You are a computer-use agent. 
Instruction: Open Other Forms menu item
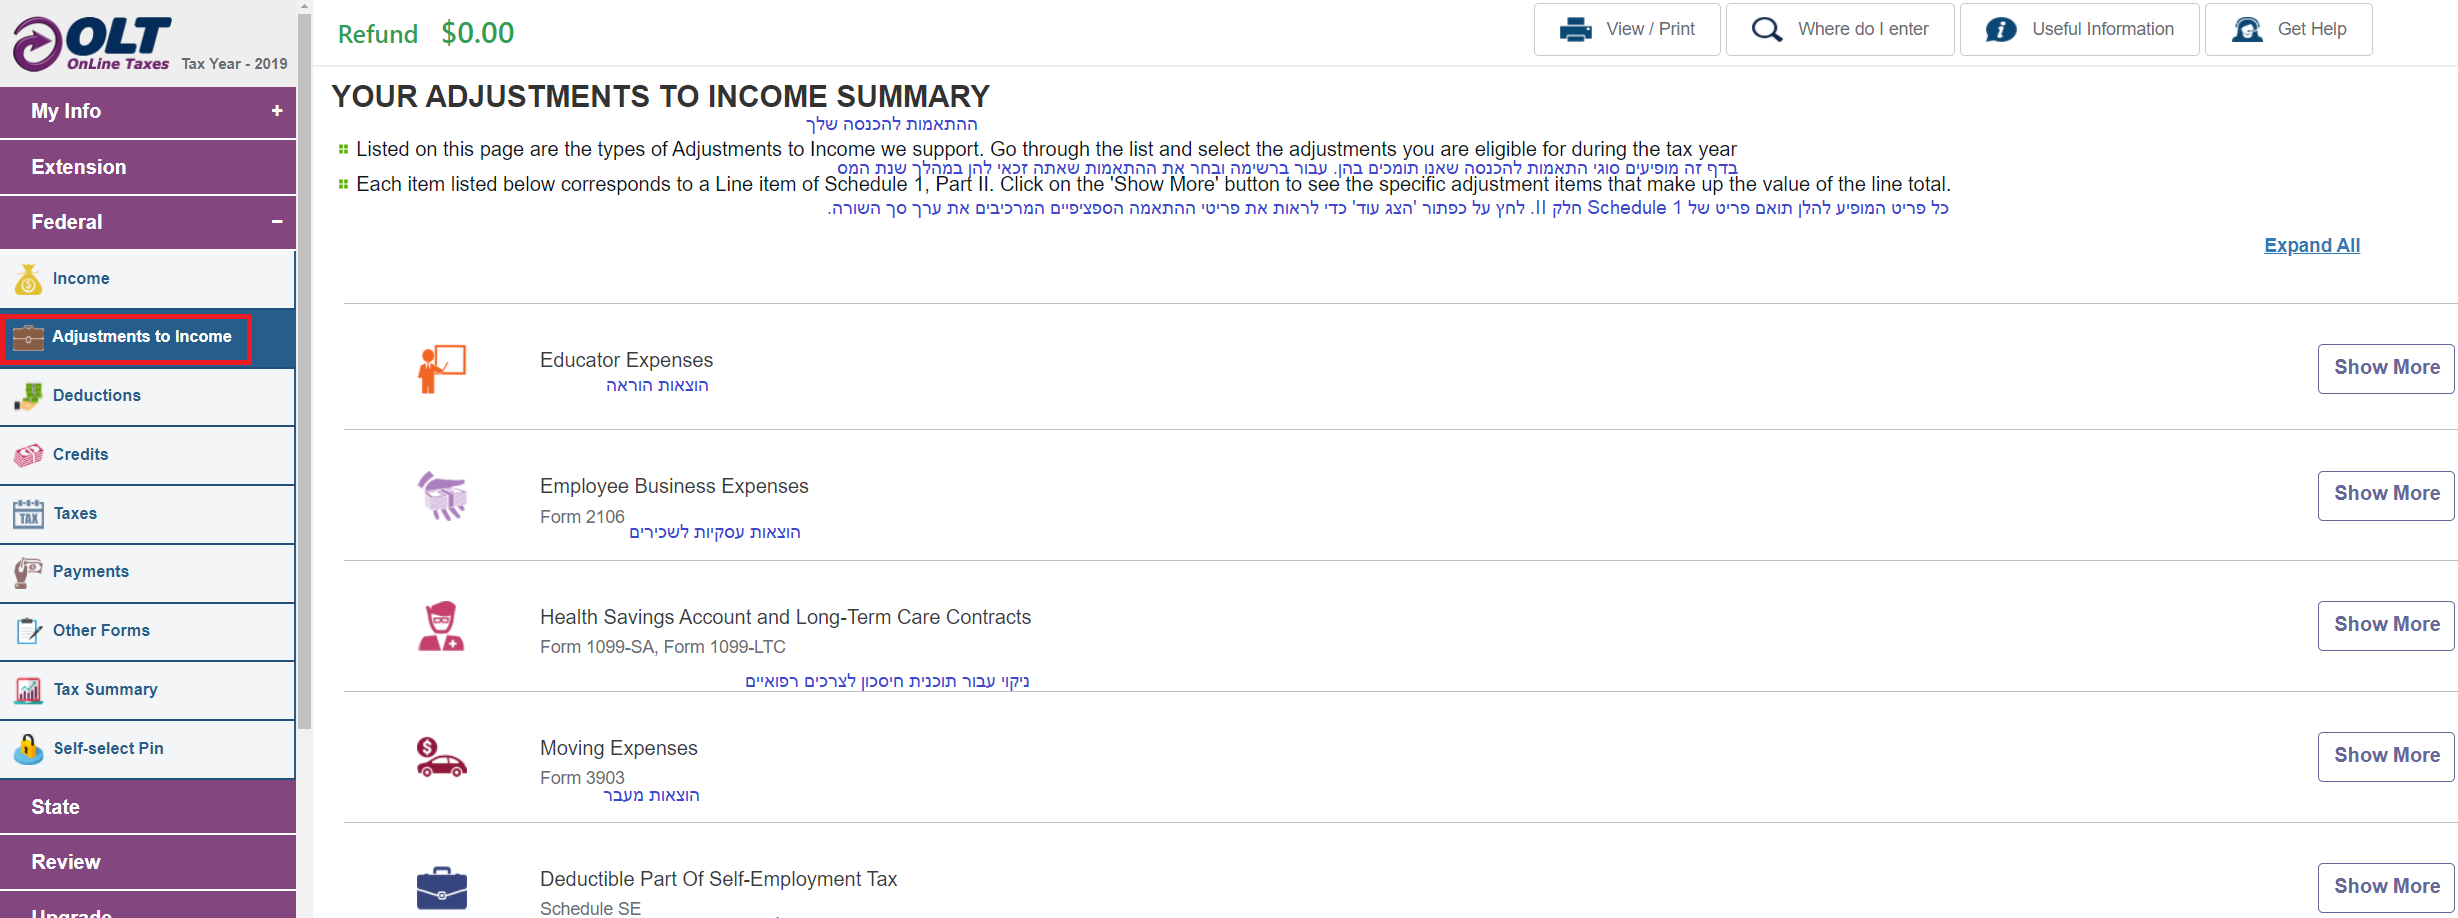[148, 631]
